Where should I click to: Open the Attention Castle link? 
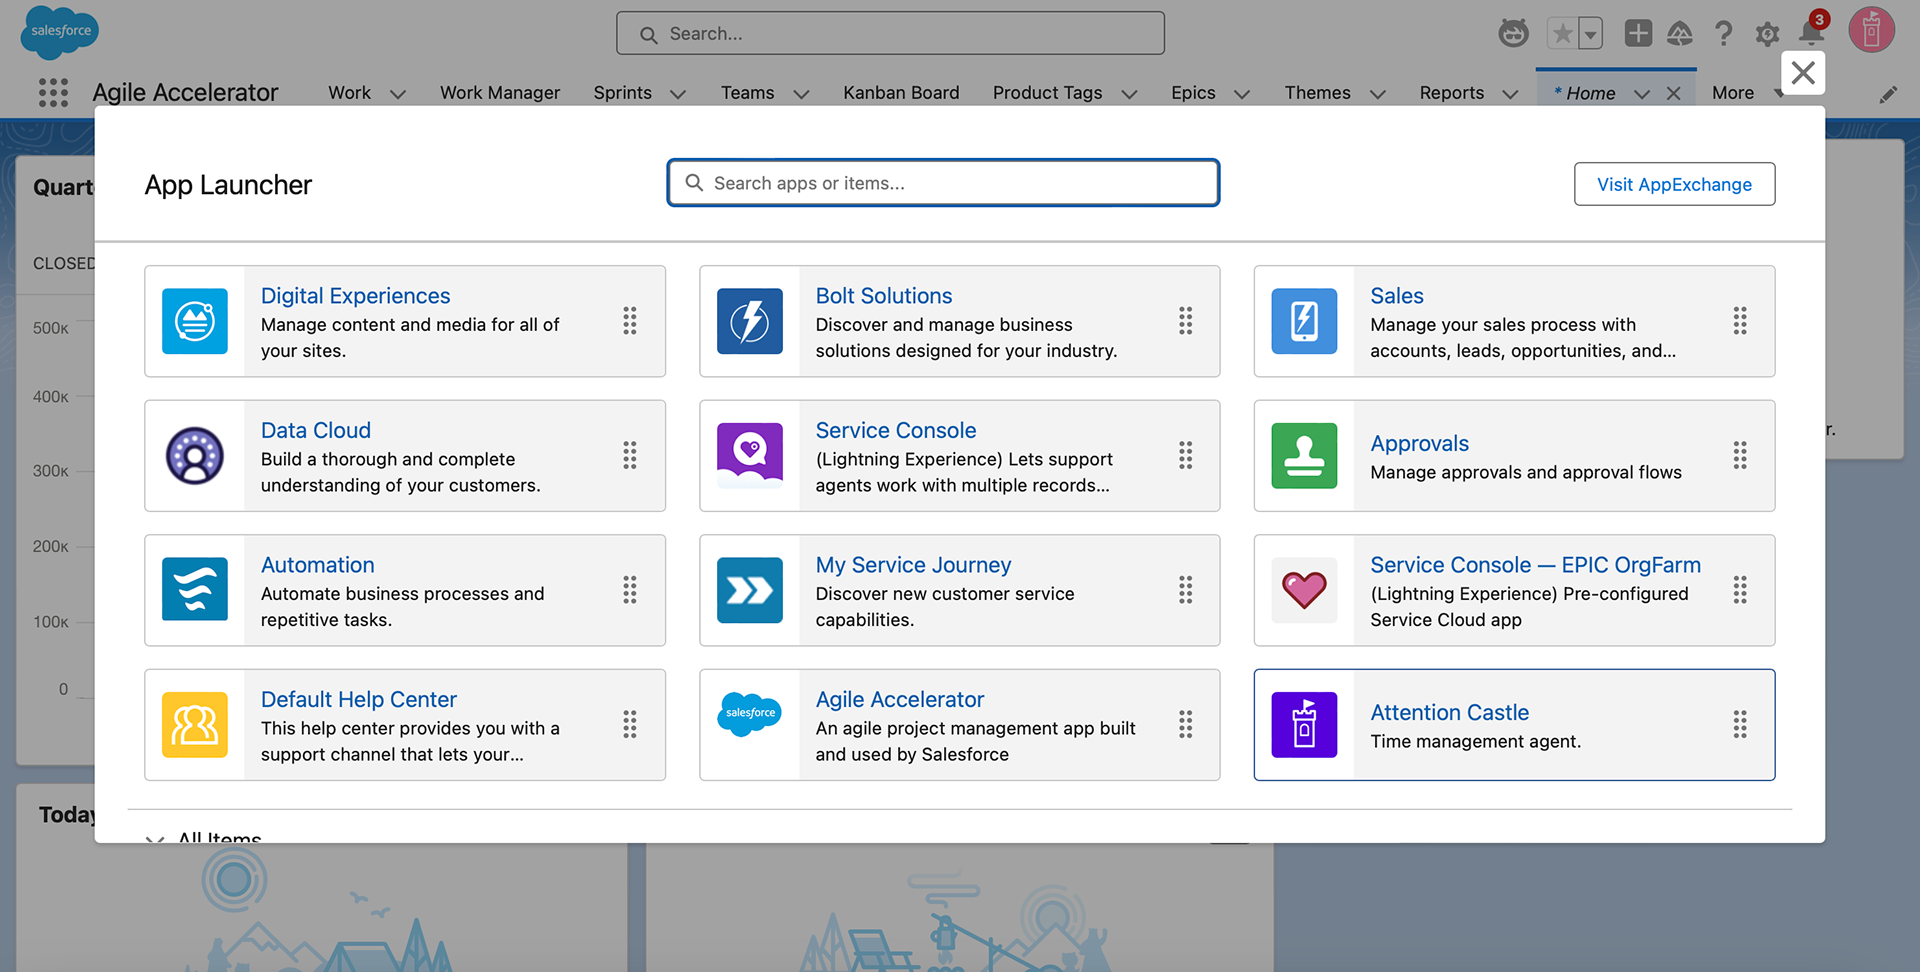(1449, 712)
